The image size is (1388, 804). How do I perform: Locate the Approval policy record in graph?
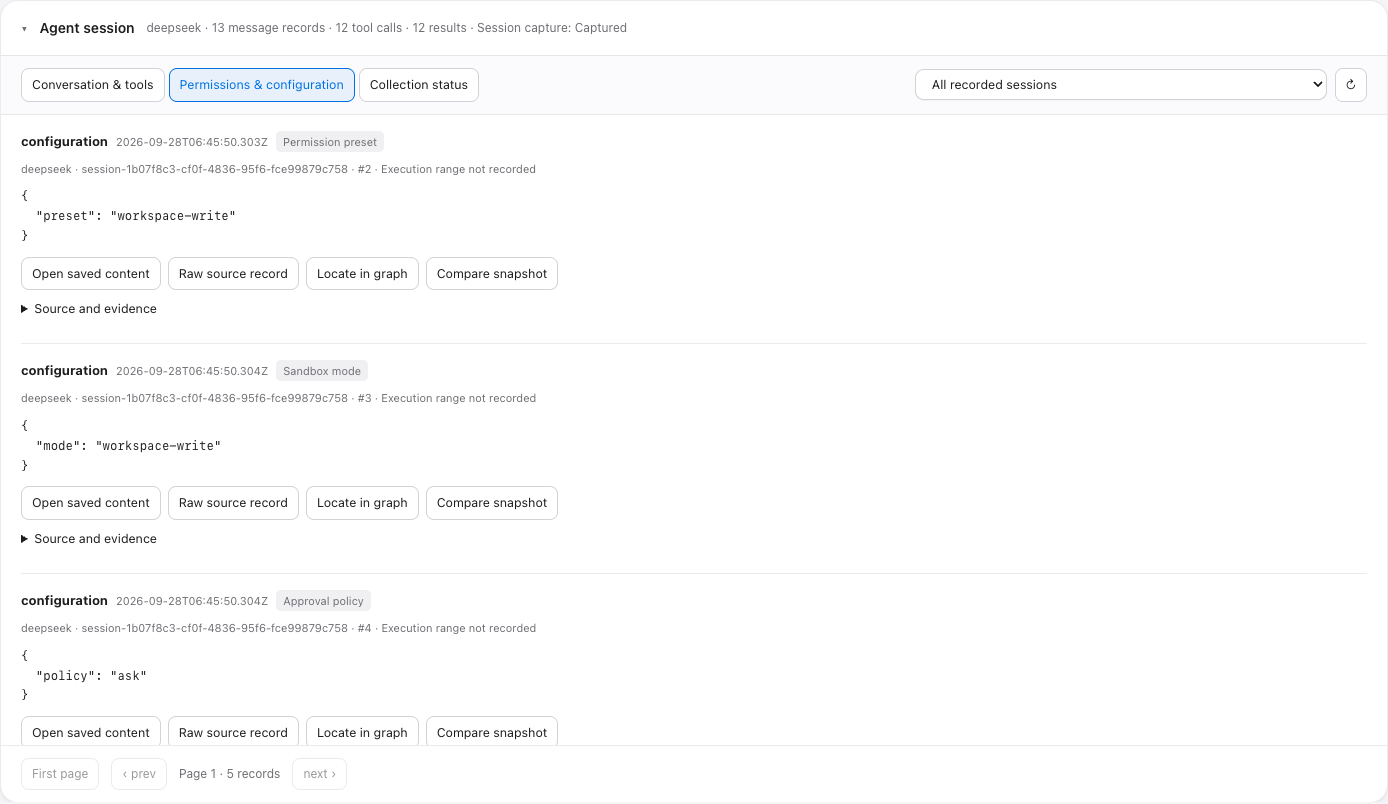tap(362, 732)
